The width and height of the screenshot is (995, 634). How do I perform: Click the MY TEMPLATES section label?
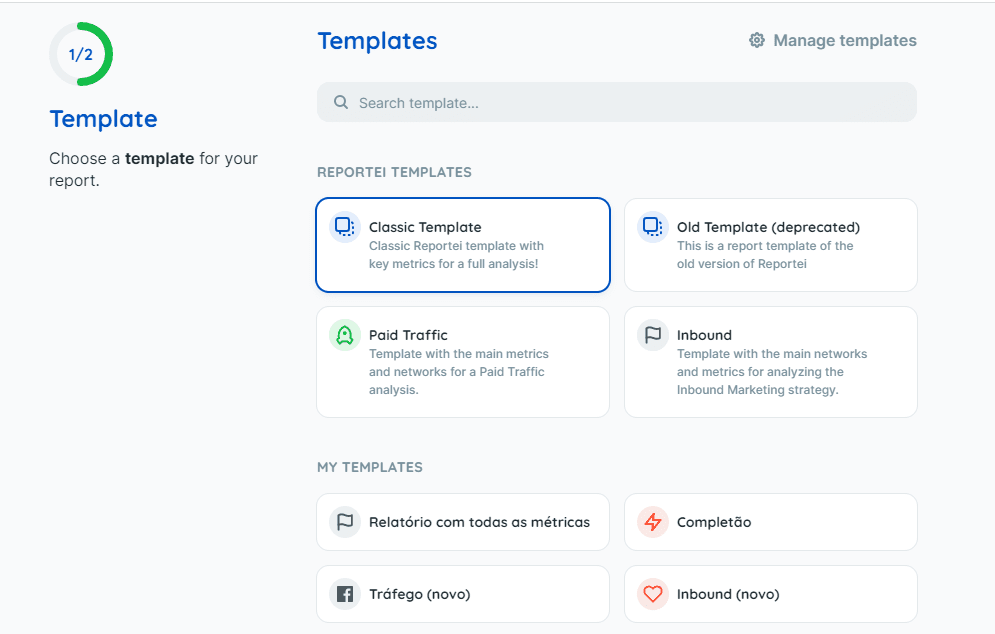370,467
